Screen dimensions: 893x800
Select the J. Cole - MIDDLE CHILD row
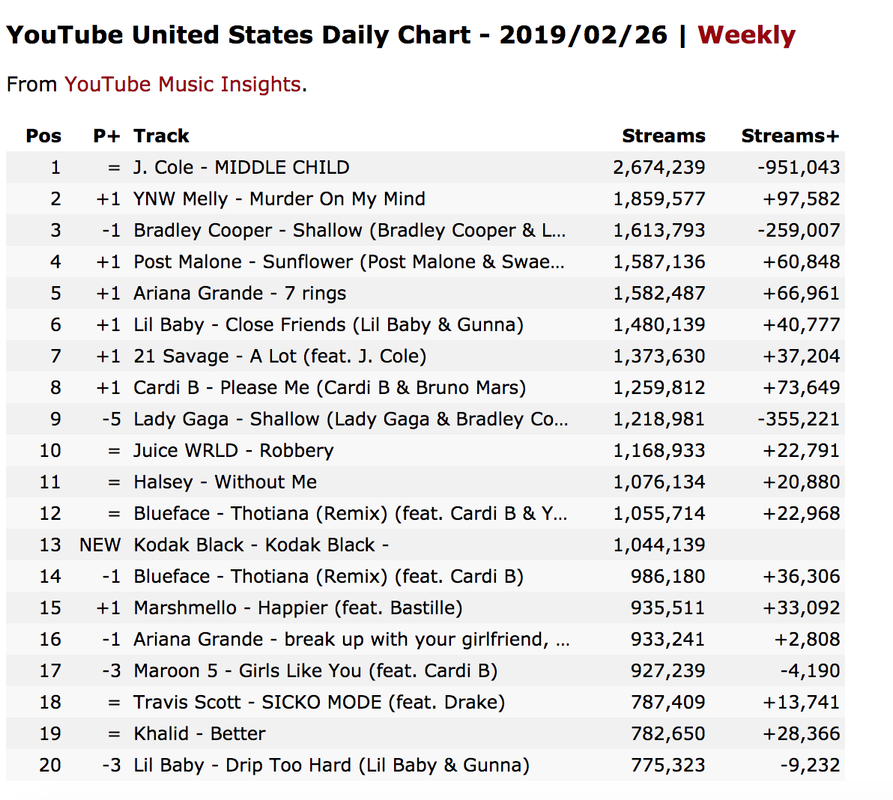(425, 167)
